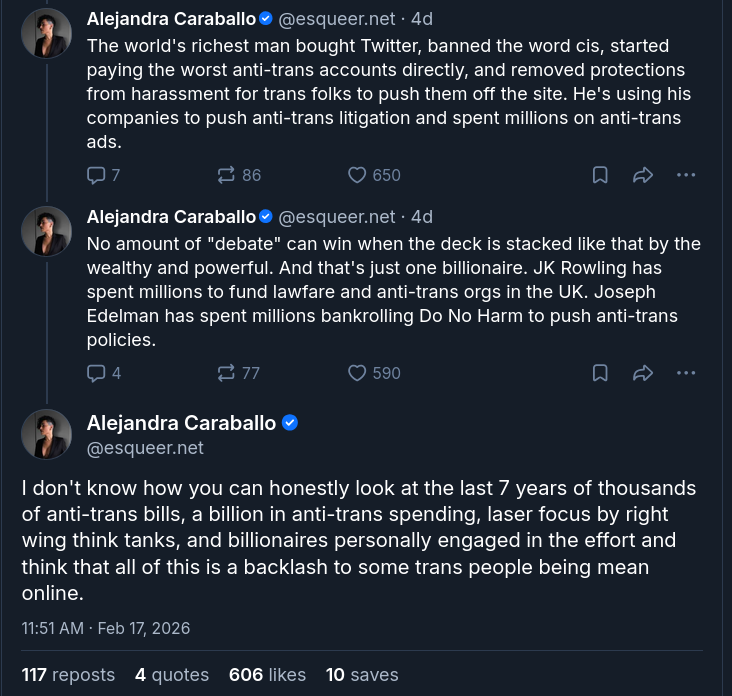Screen dimensions: 732x696
Task: Like the second post with 590 likes
Action: click(x=374, y=373)
